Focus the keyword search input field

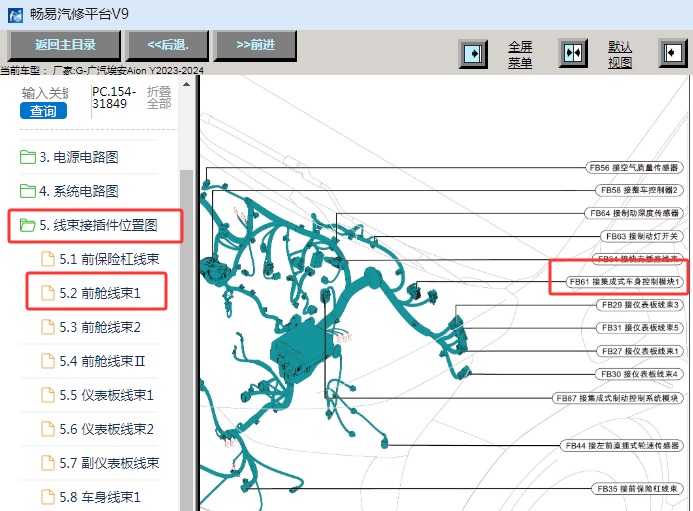pyautogui.click(x=45, y=93)
